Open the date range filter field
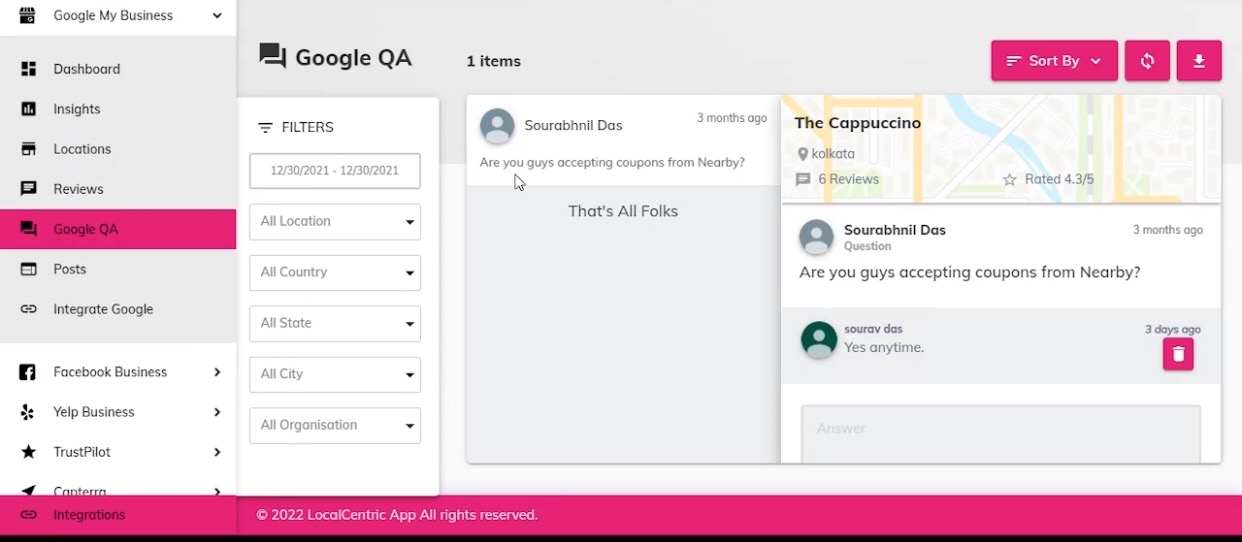Screen dimensions: 1242x542 click(335, 171)
